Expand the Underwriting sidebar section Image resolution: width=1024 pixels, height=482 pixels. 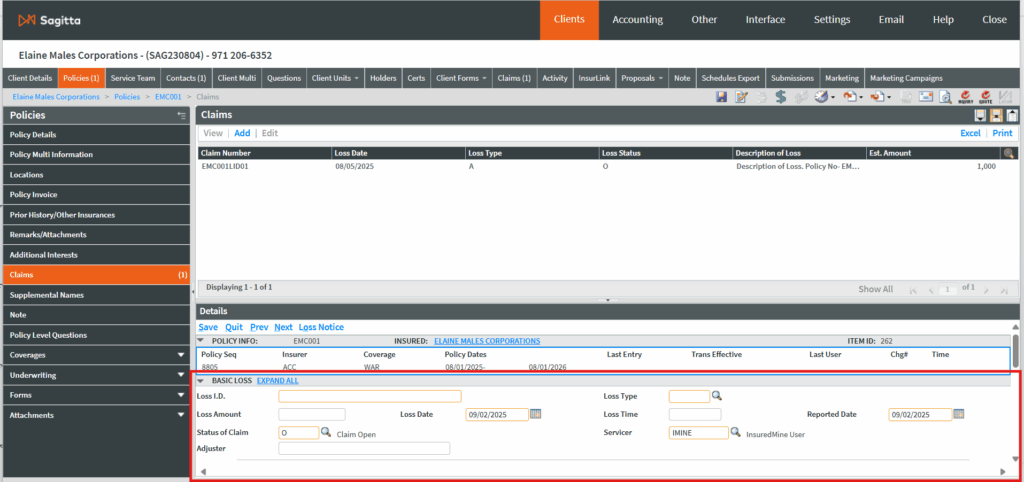[x=180, y=375]
